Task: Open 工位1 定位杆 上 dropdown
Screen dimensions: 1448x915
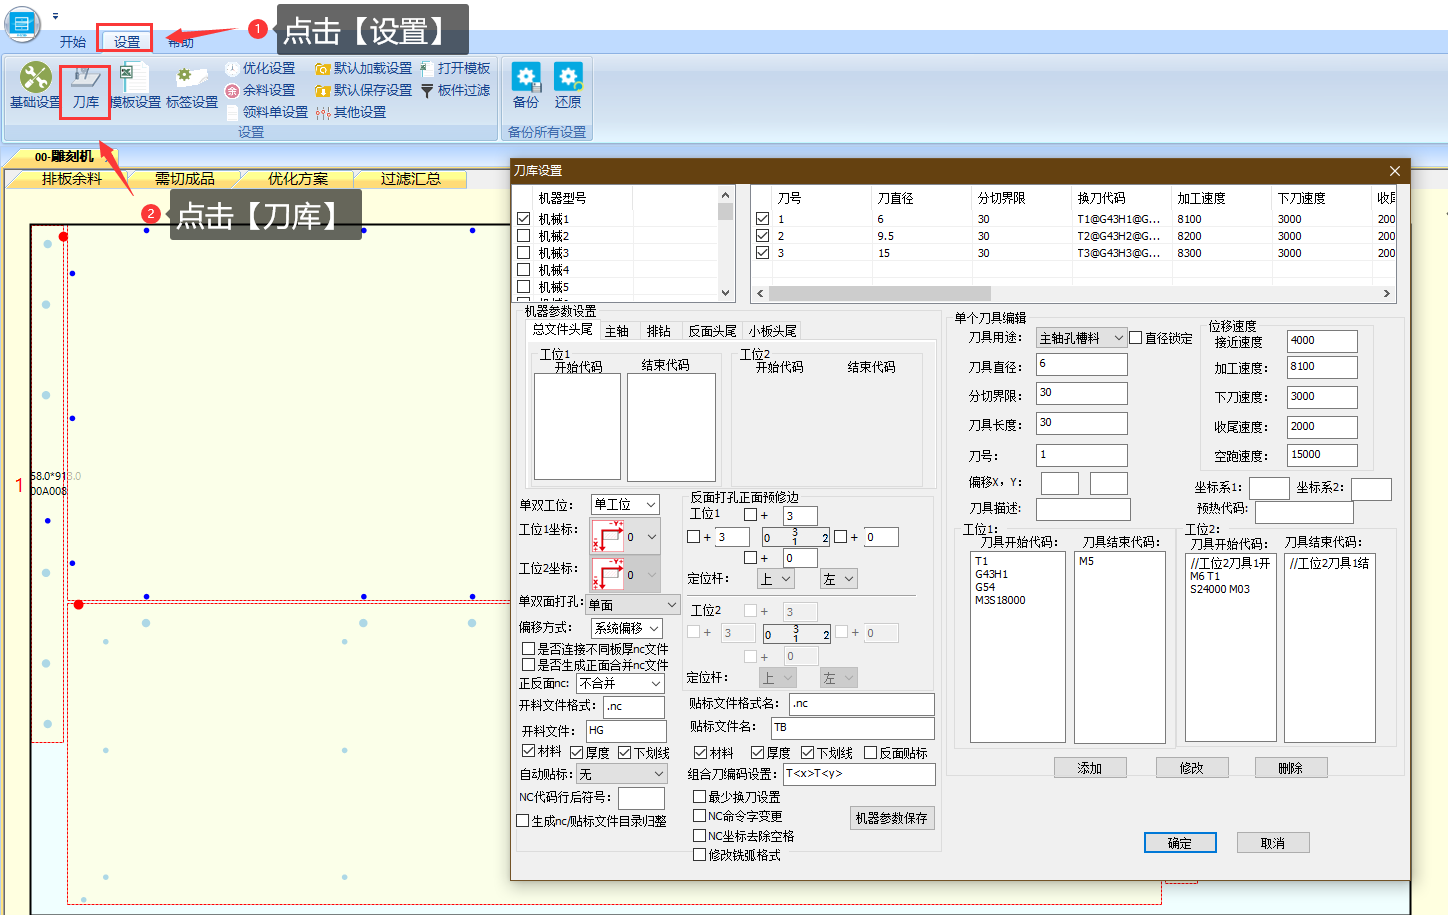Action: [x=777, y=579]
